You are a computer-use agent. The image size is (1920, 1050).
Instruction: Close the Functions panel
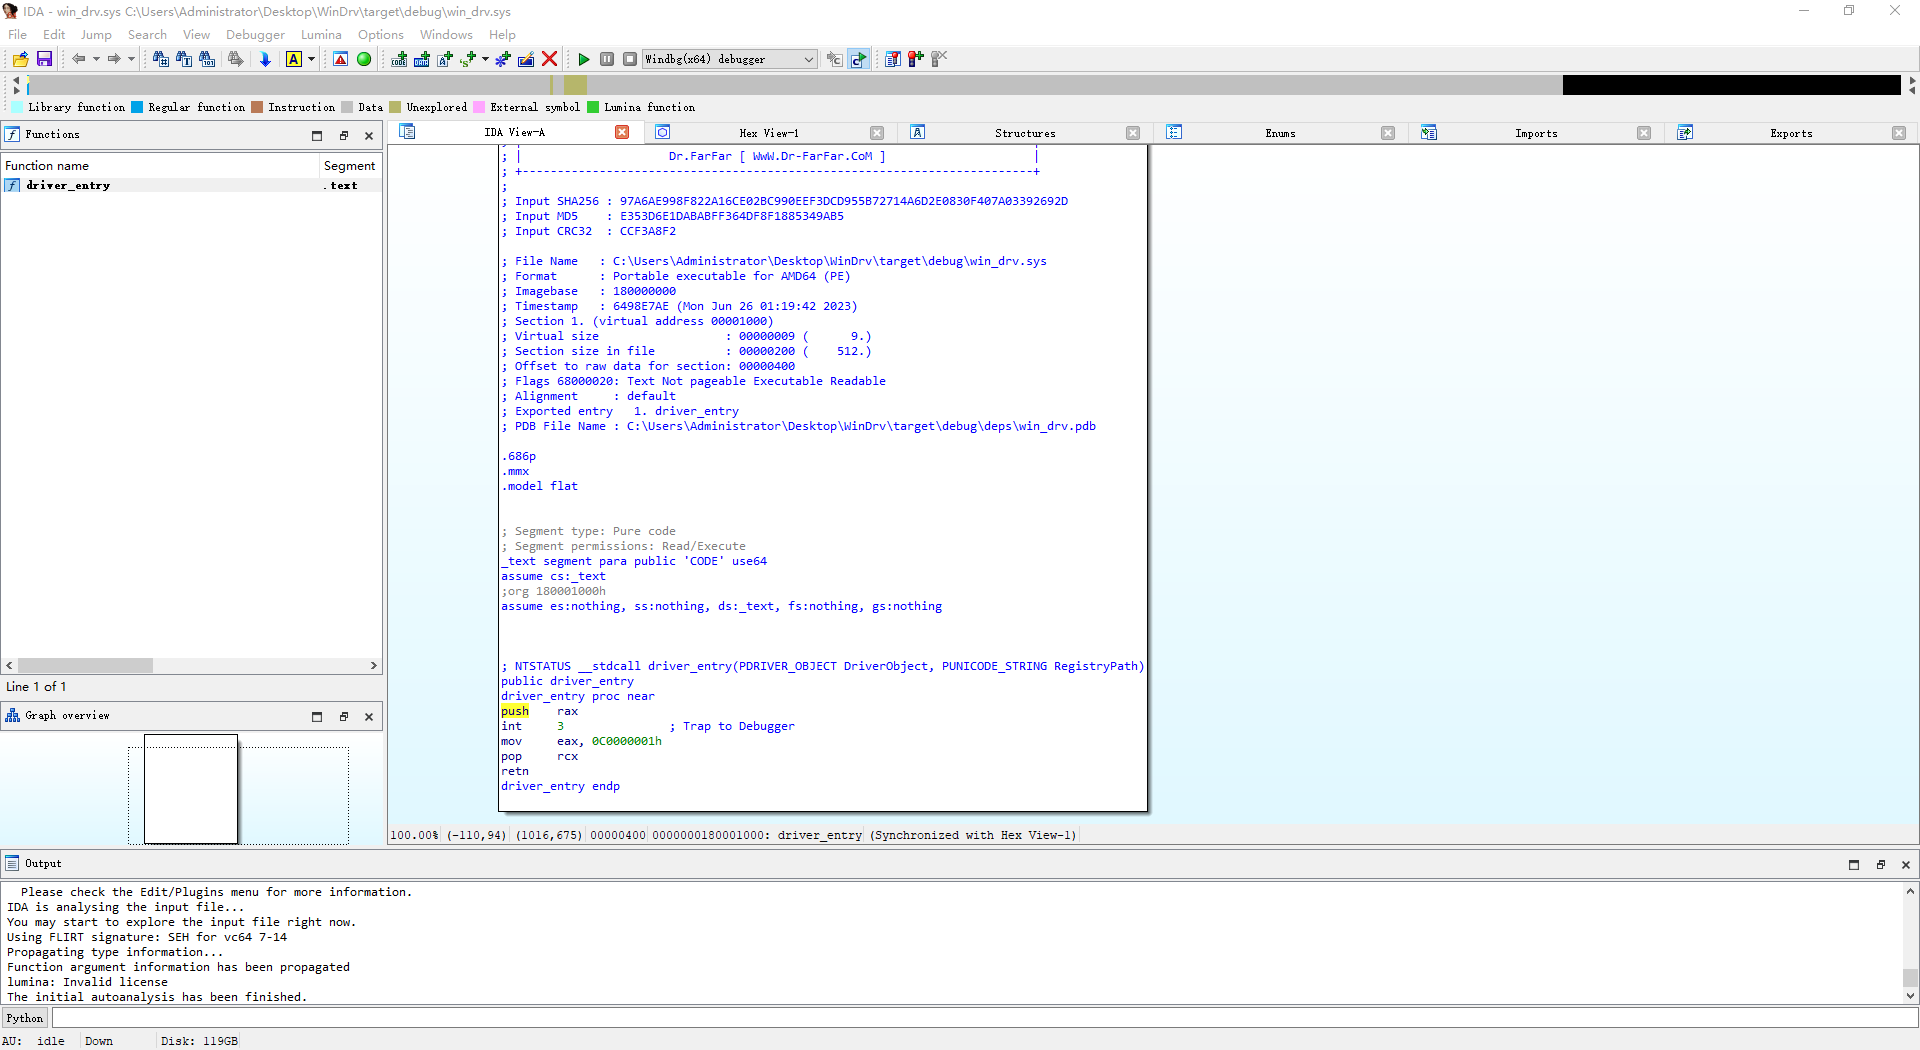point(369,135)
